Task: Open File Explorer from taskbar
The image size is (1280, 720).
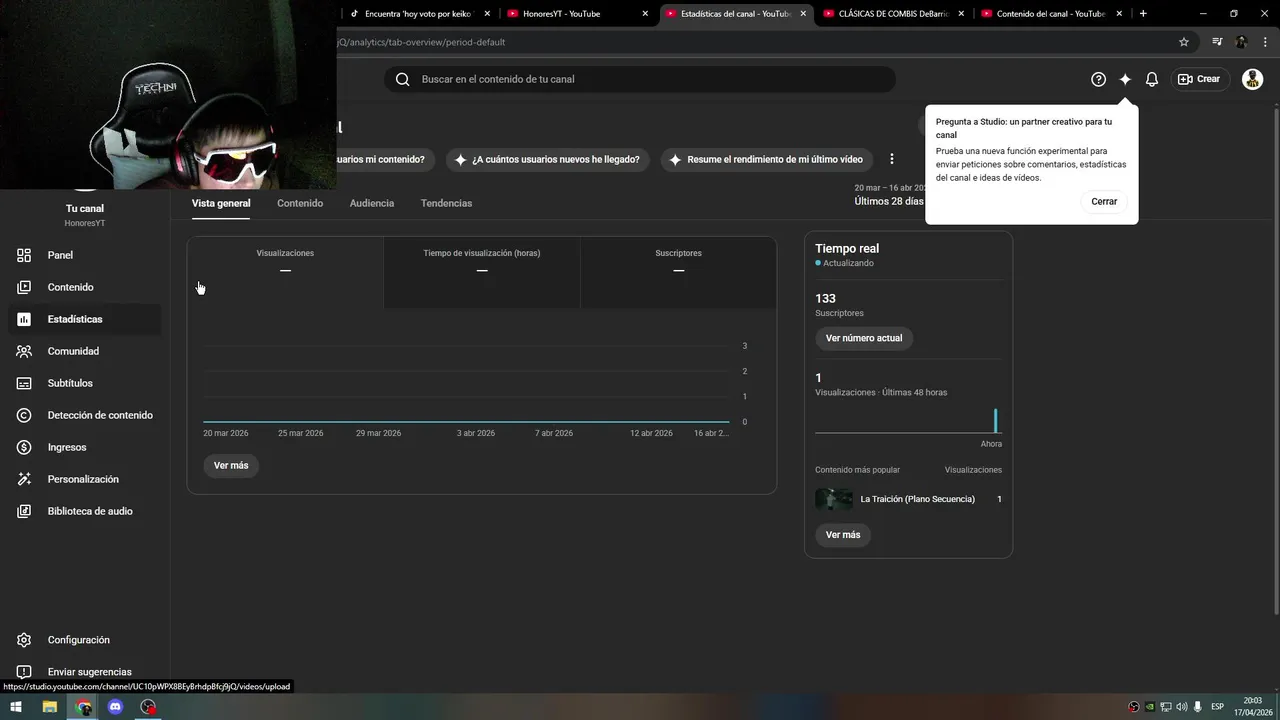Action: (x=49, y=707)
